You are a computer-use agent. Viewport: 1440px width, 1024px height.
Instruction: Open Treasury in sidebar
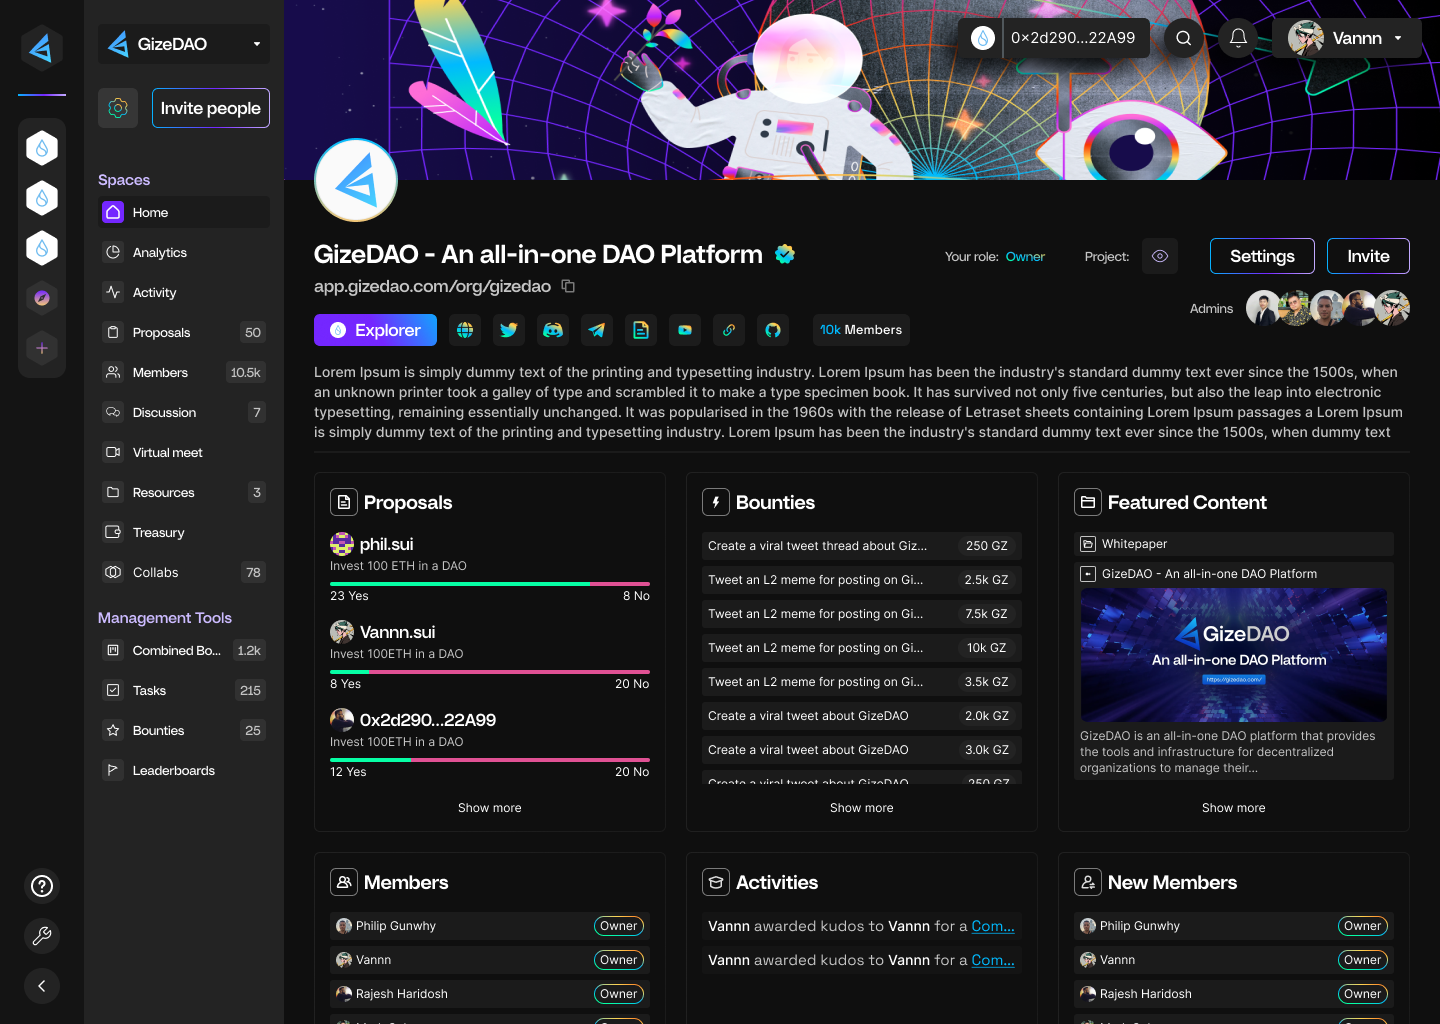point(184,532)
